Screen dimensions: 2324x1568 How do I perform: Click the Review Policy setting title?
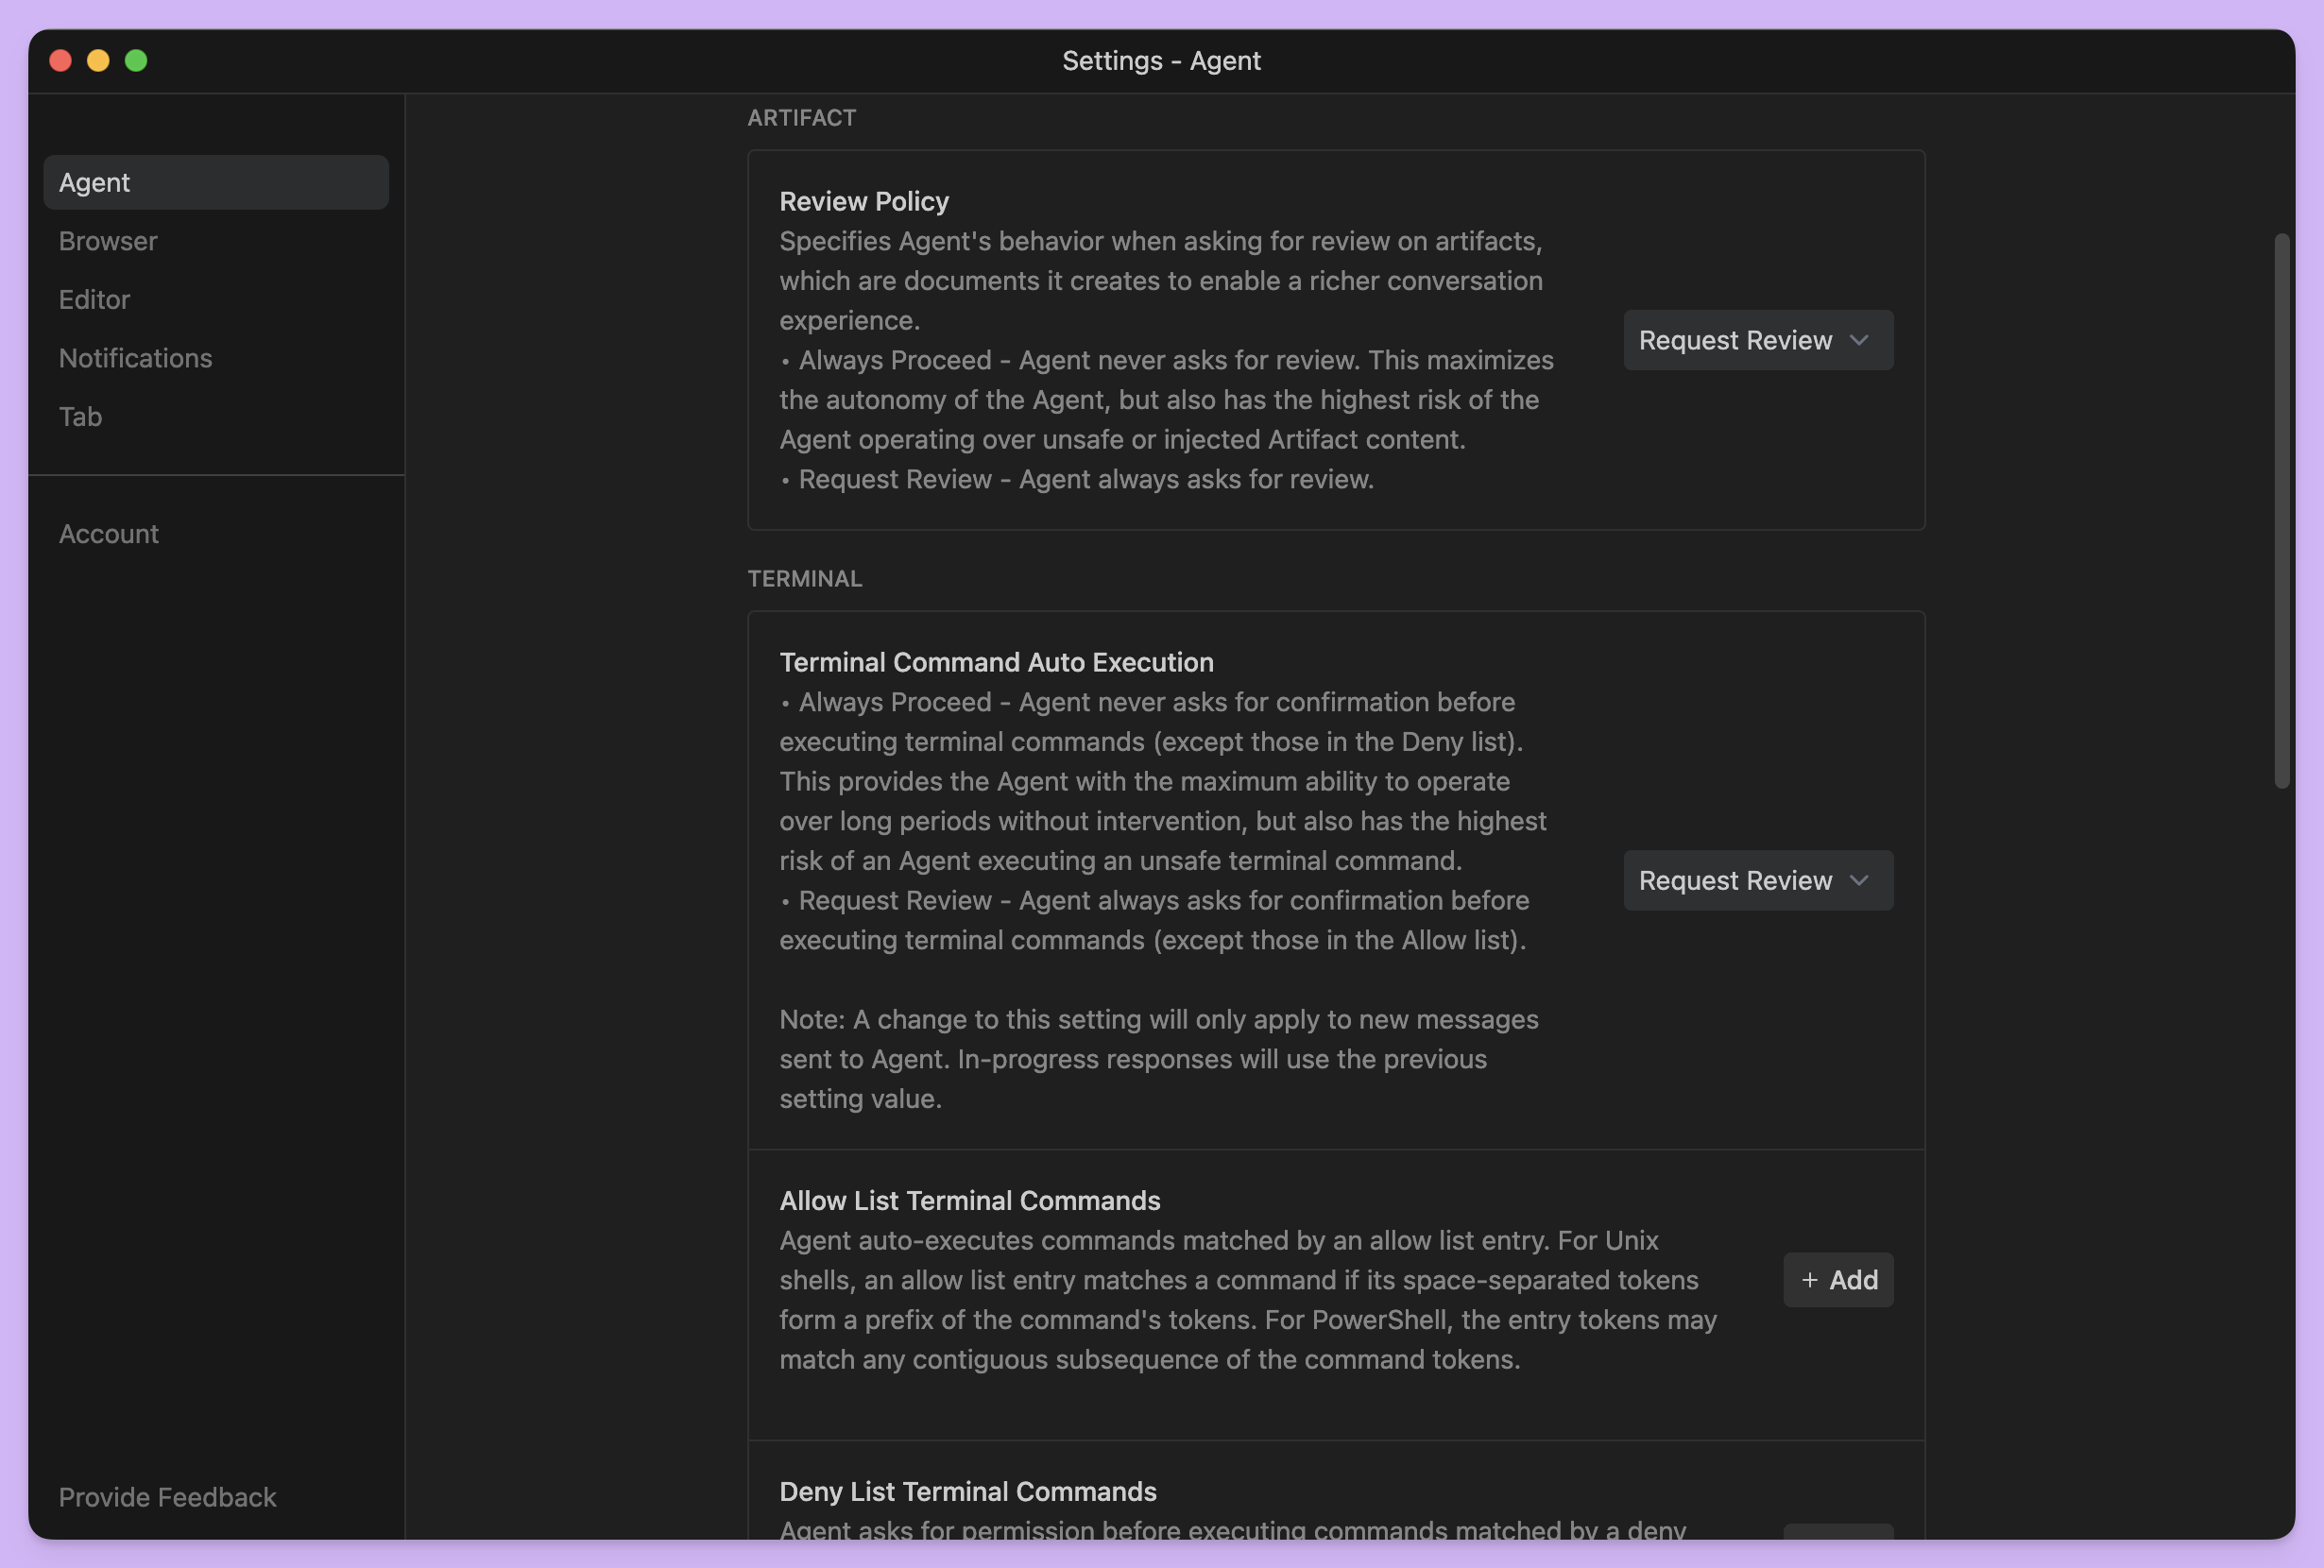pyautogui.click(x=864, y=202)
